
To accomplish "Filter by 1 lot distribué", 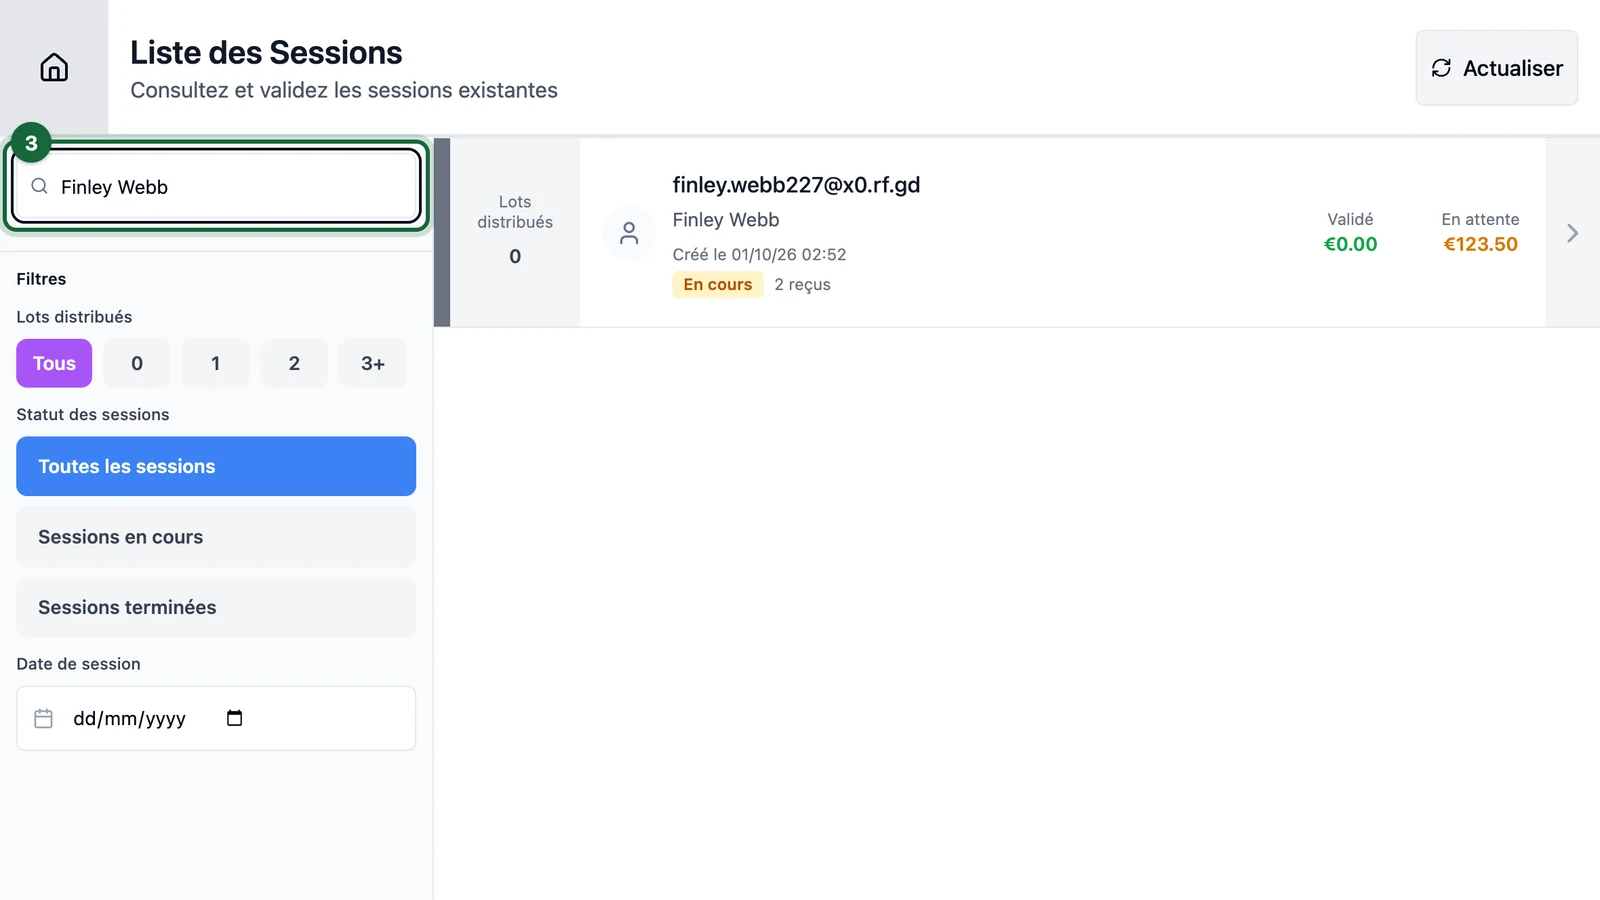I will 215,363.
